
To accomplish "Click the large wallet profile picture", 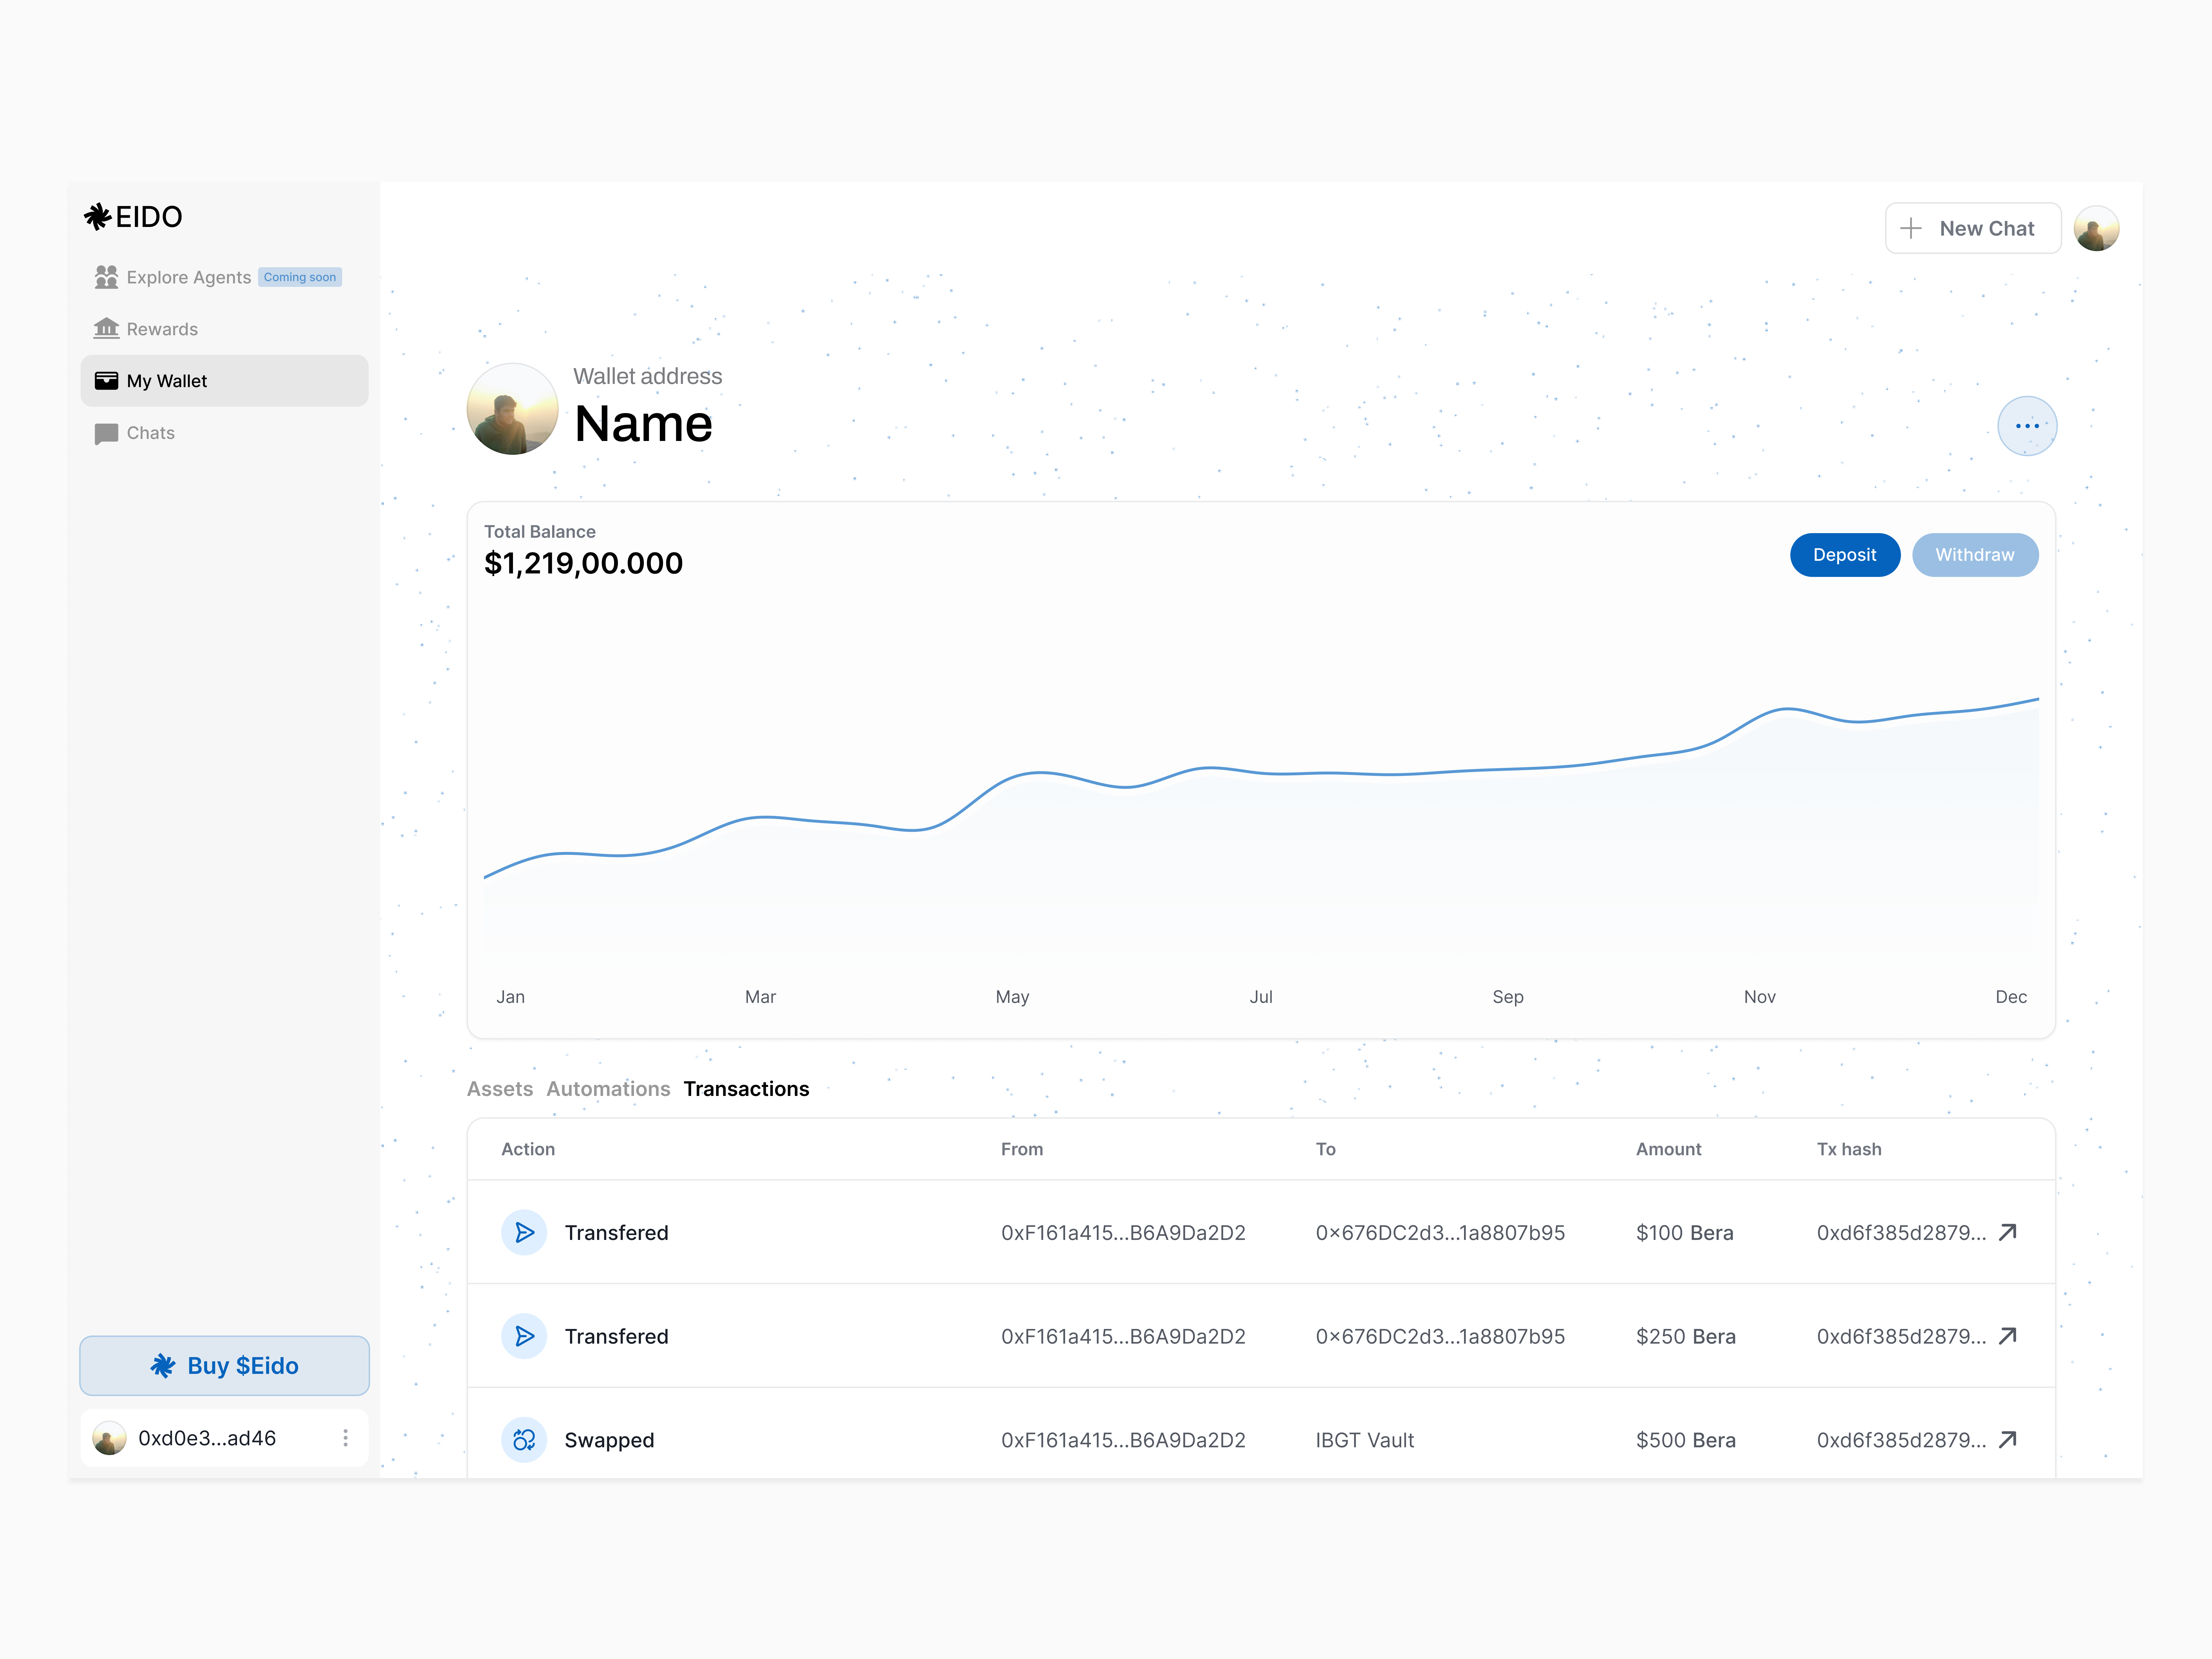I will tap(513, 409).
